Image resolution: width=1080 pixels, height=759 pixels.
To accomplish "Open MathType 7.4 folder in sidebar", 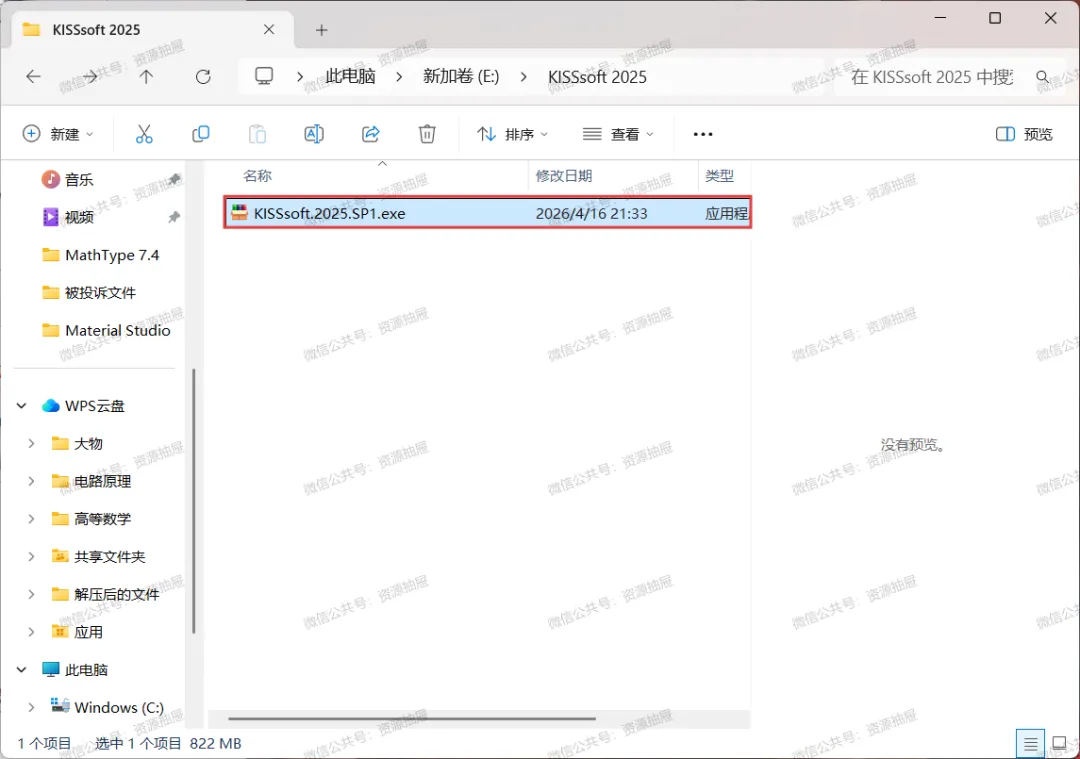I will click(100, 255).
